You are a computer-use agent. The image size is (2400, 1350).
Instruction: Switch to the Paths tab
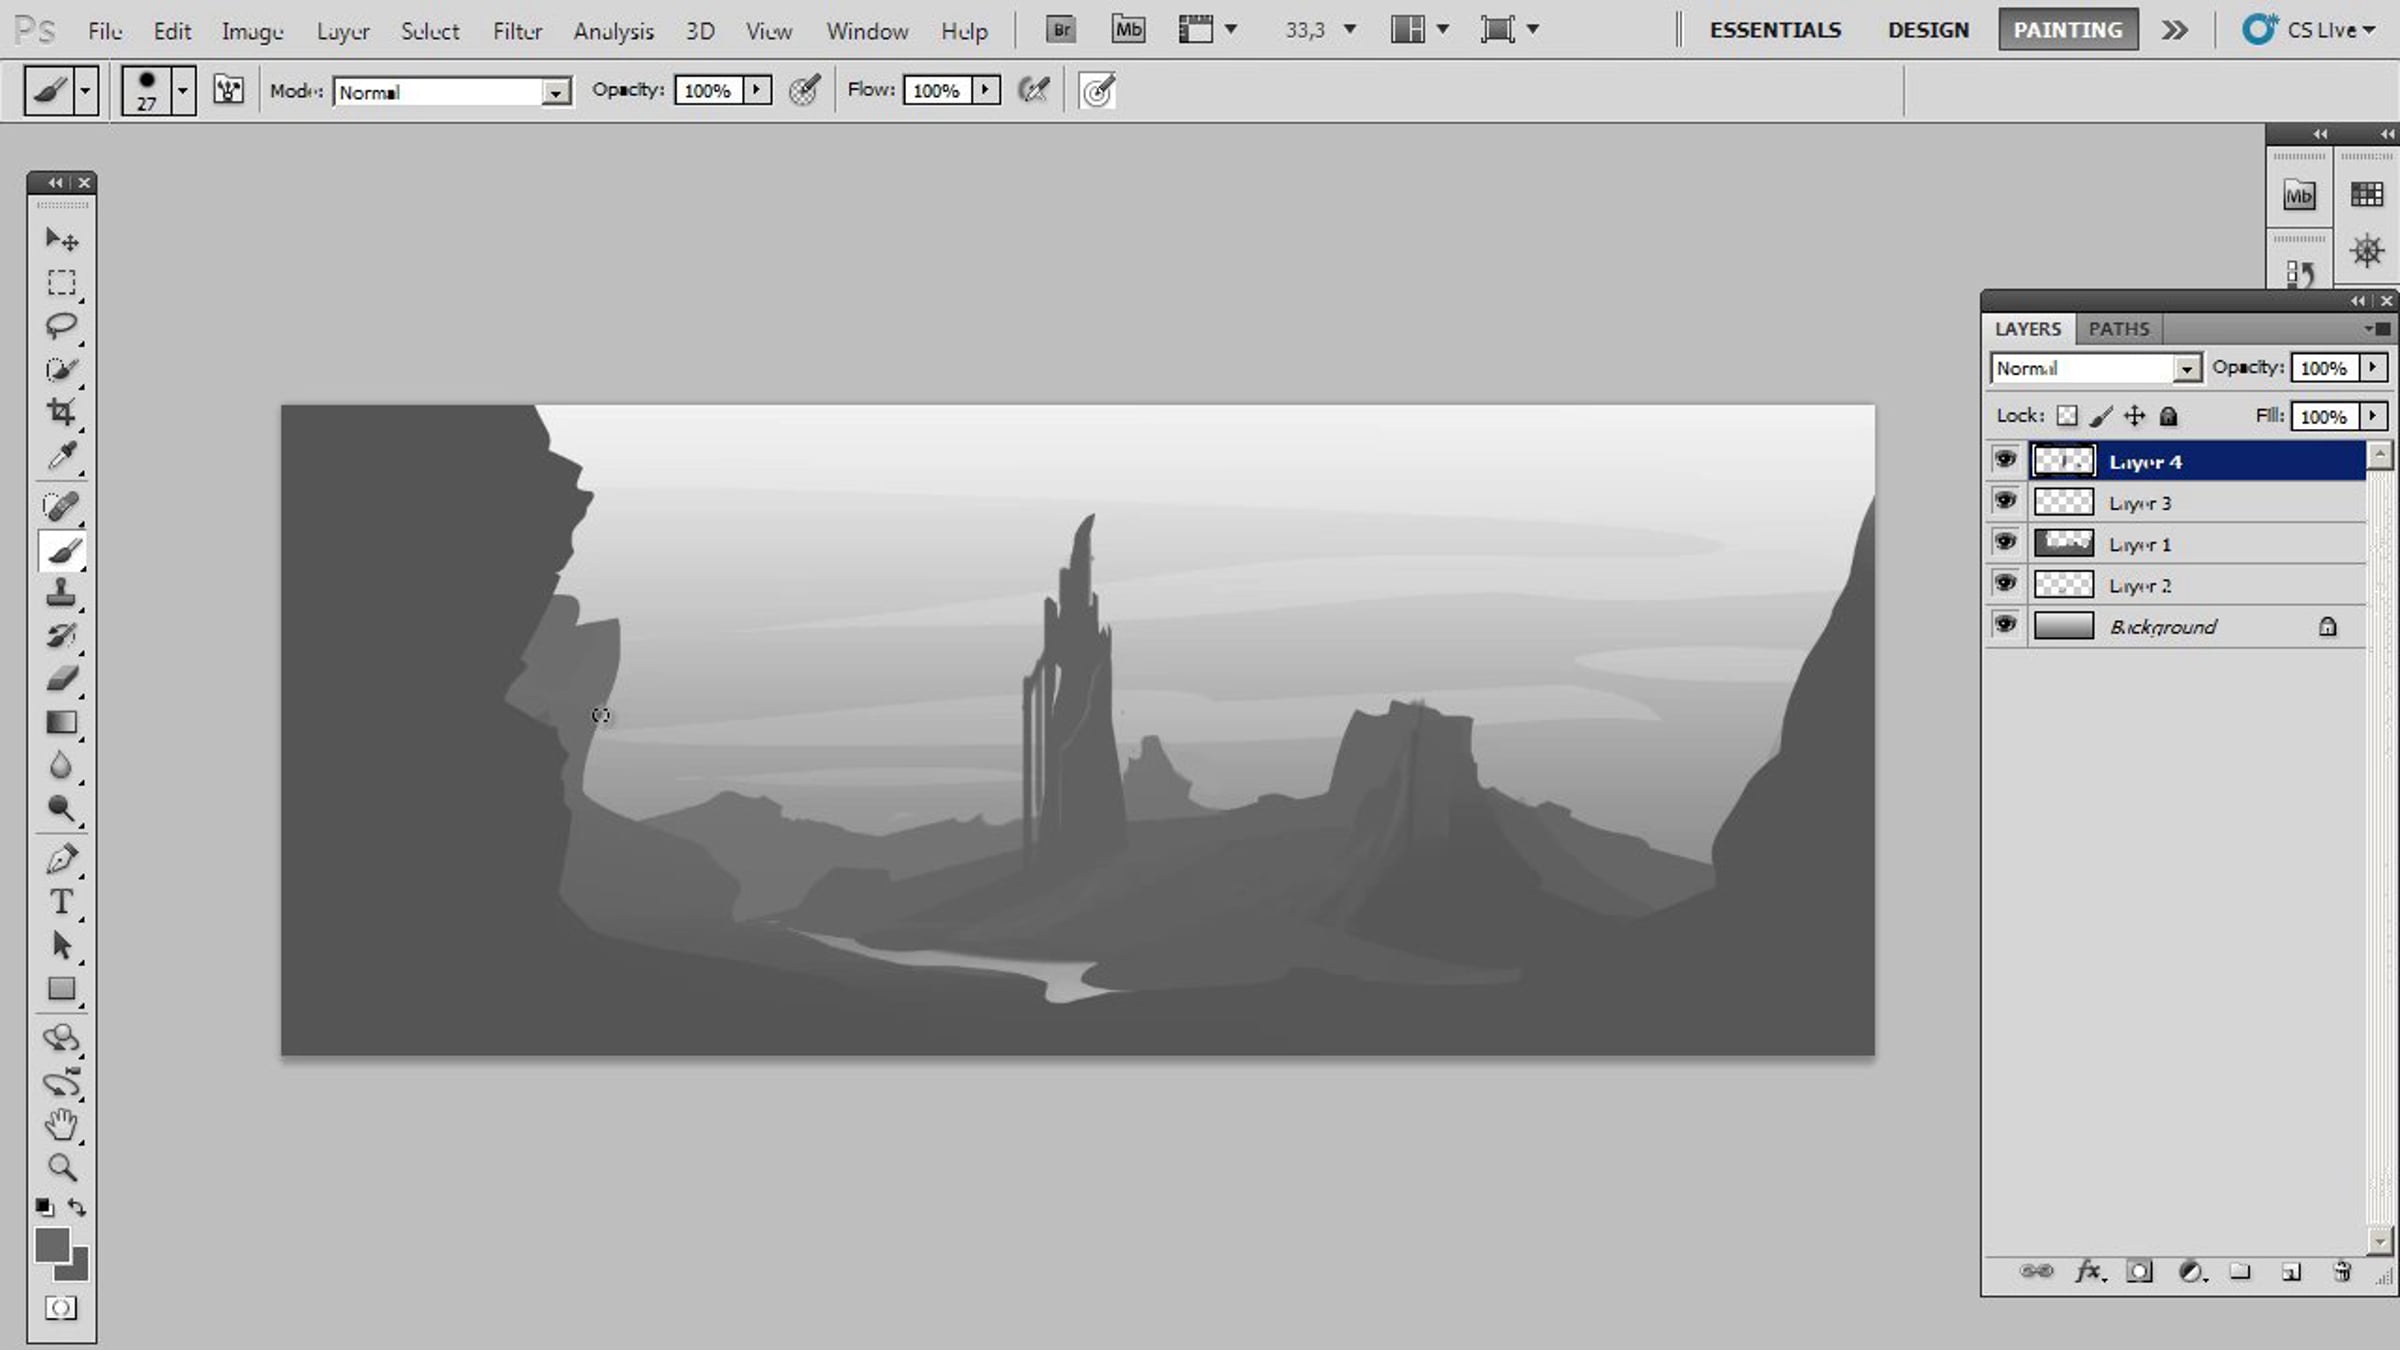(x=2118, y=329)
